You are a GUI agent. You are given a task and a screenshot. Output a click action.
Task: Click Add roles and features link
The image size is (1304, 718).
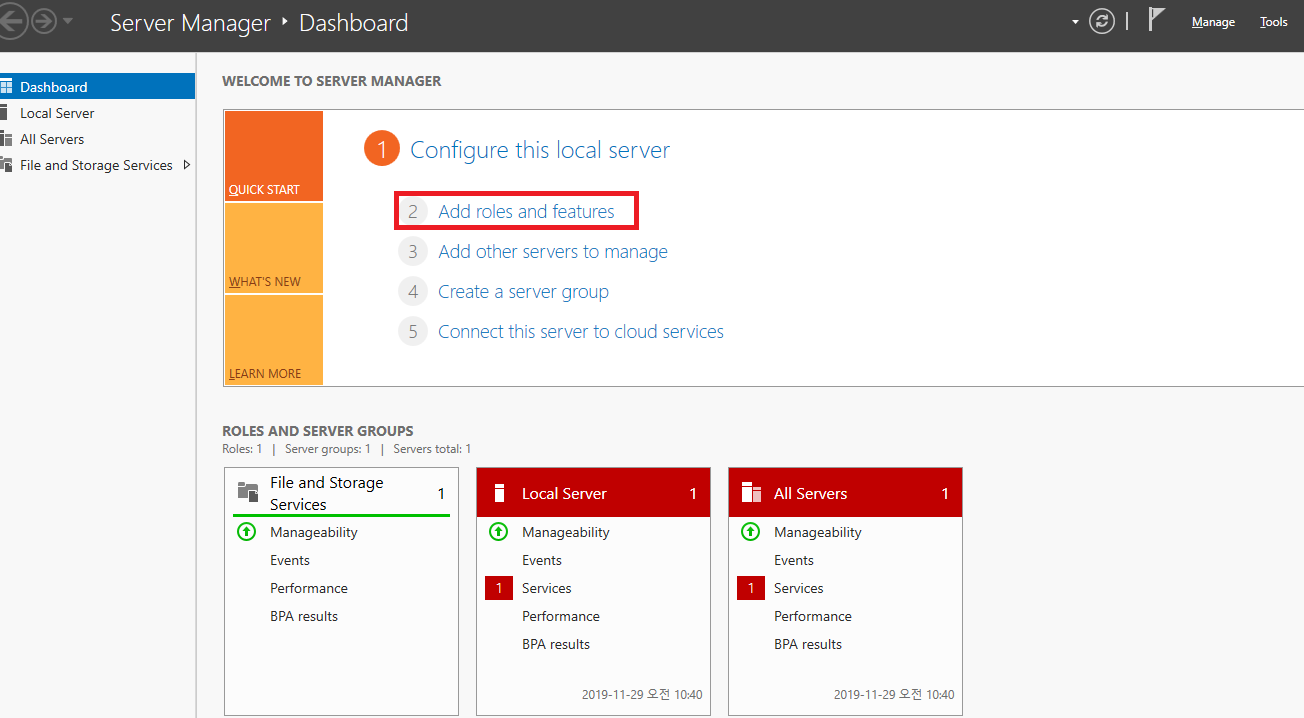[x=526, y=212]
